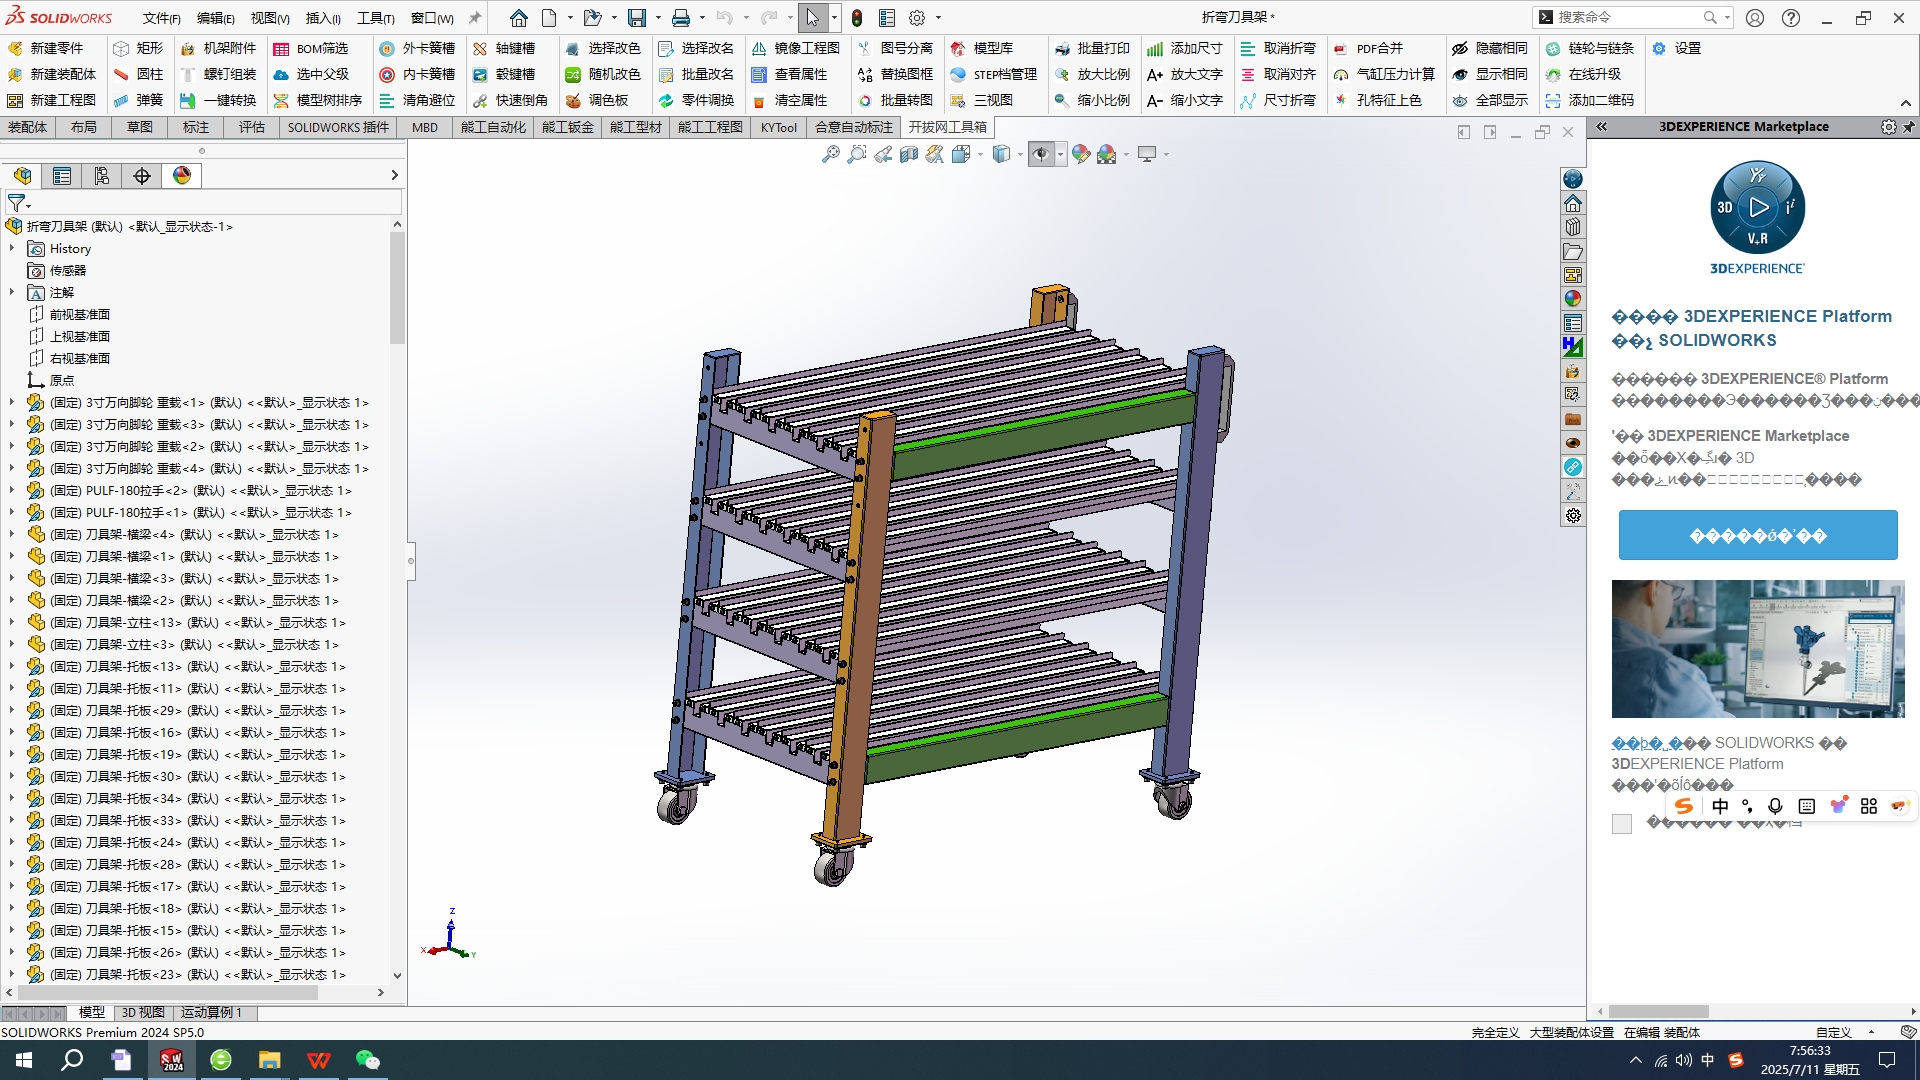Toggle the Hide/Show Items eye button
The image size is (1920, 1080).
(1041, 154)
